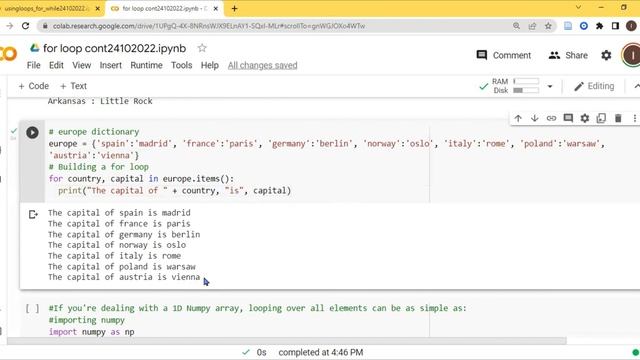Star the notebook for loop cont24102022.ipynb

coord(202,48)
